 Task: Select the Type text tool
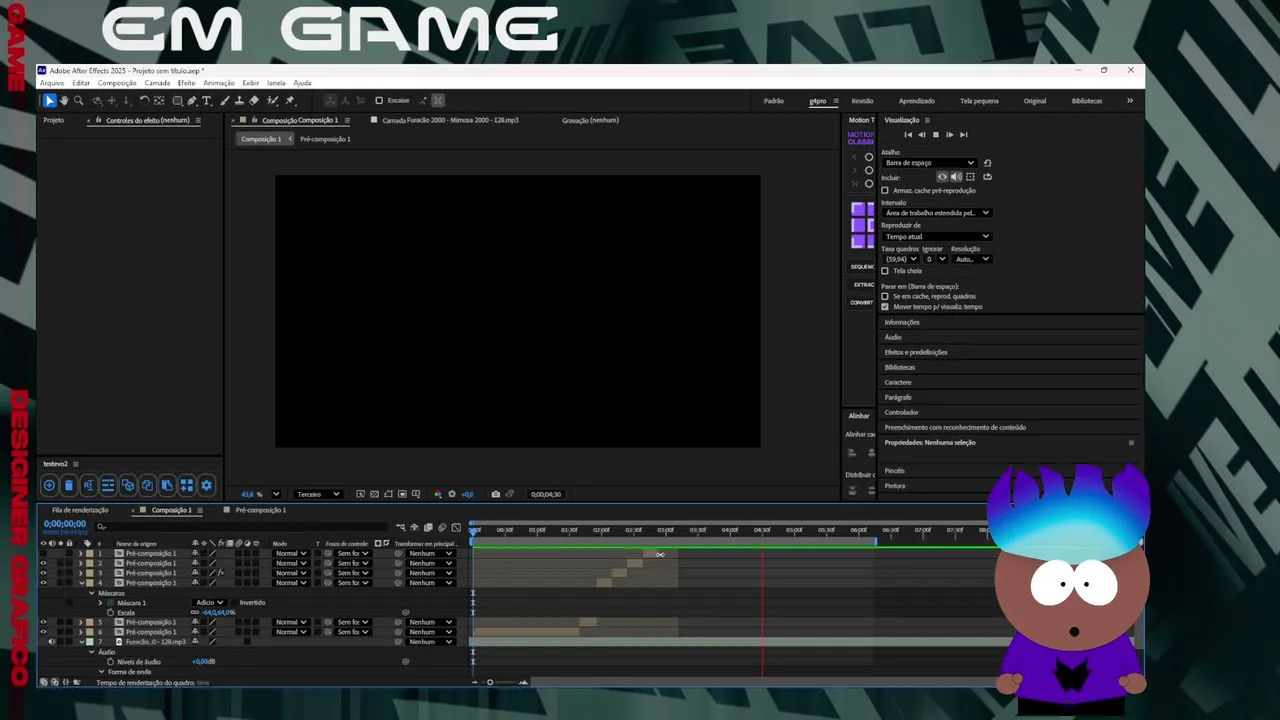coord(207,100)
